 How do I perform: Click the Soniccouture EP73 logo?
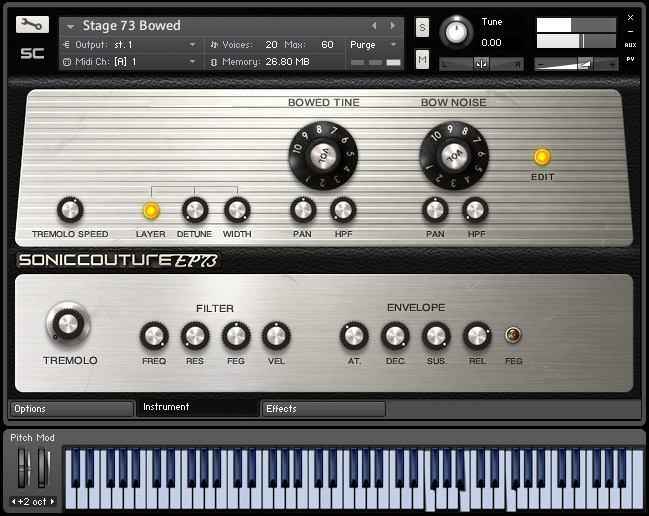point(118,260)
